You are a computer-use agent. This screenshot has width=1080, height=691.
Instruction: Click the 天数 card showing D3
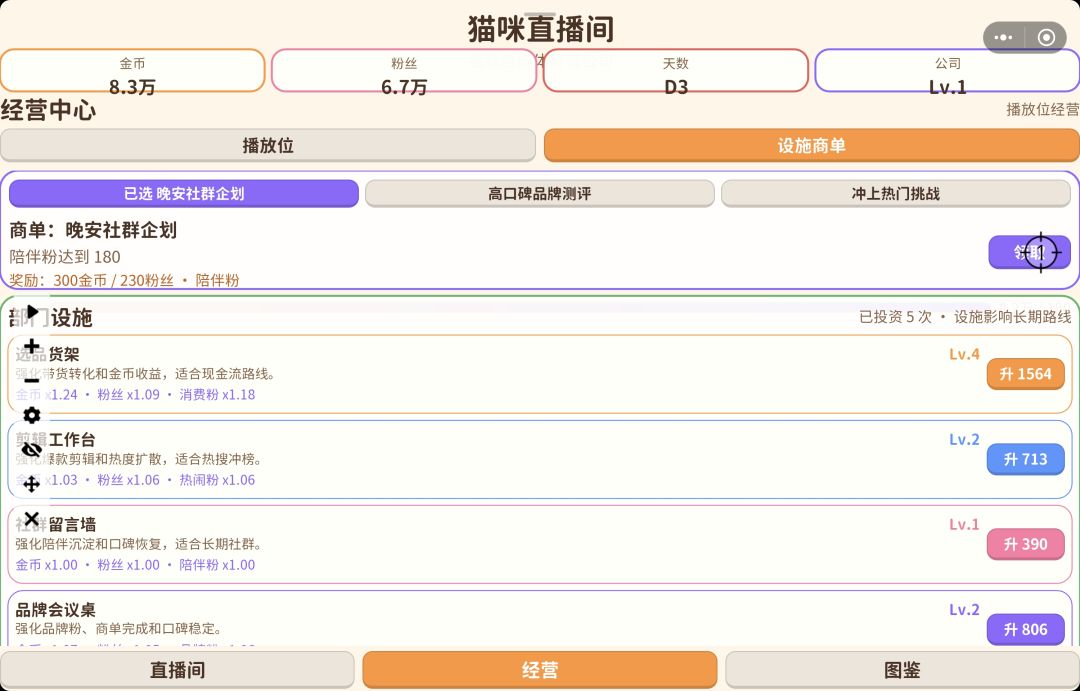[676, 70]
